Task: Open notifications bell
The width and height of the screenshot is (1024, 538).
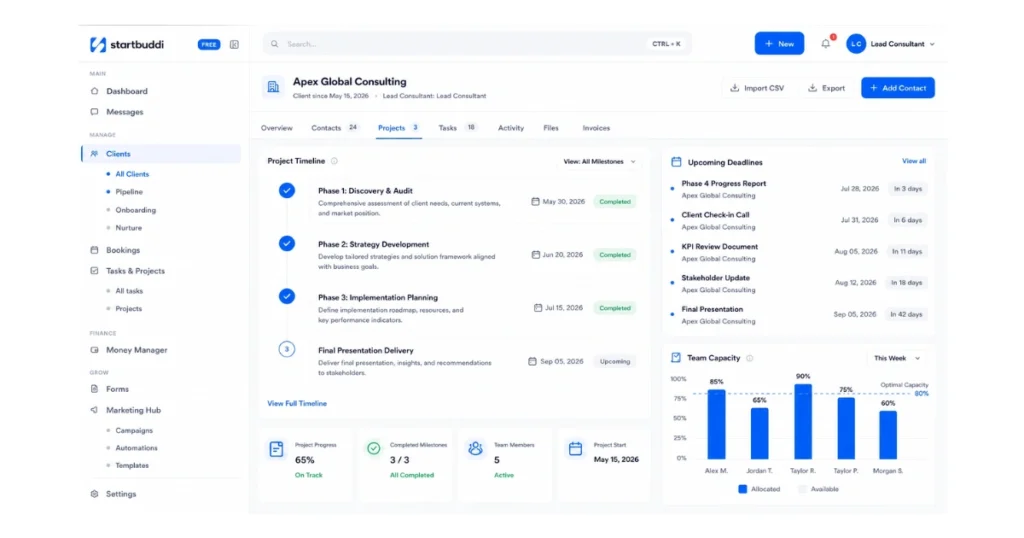Action: pos(825,44)
